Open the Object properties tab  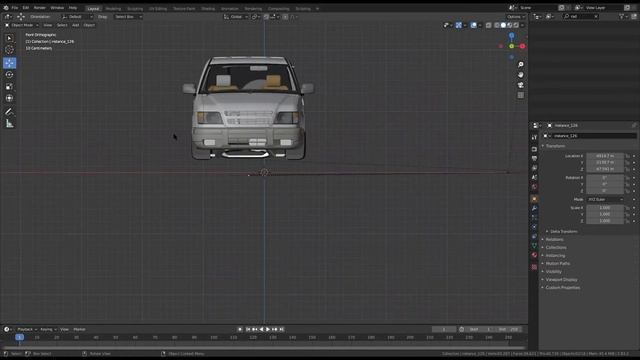coord(534,199)
